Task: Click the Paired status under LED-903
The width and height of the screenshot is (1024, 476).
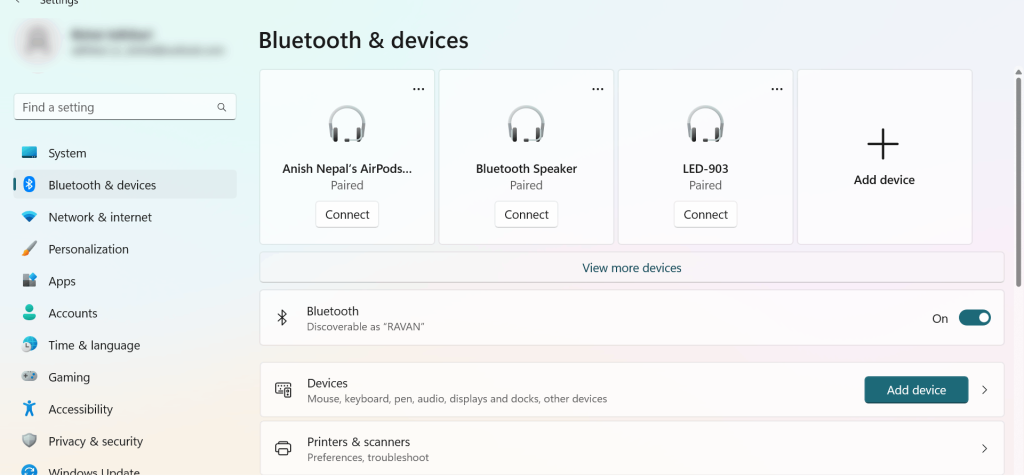Action: (705, 185)
